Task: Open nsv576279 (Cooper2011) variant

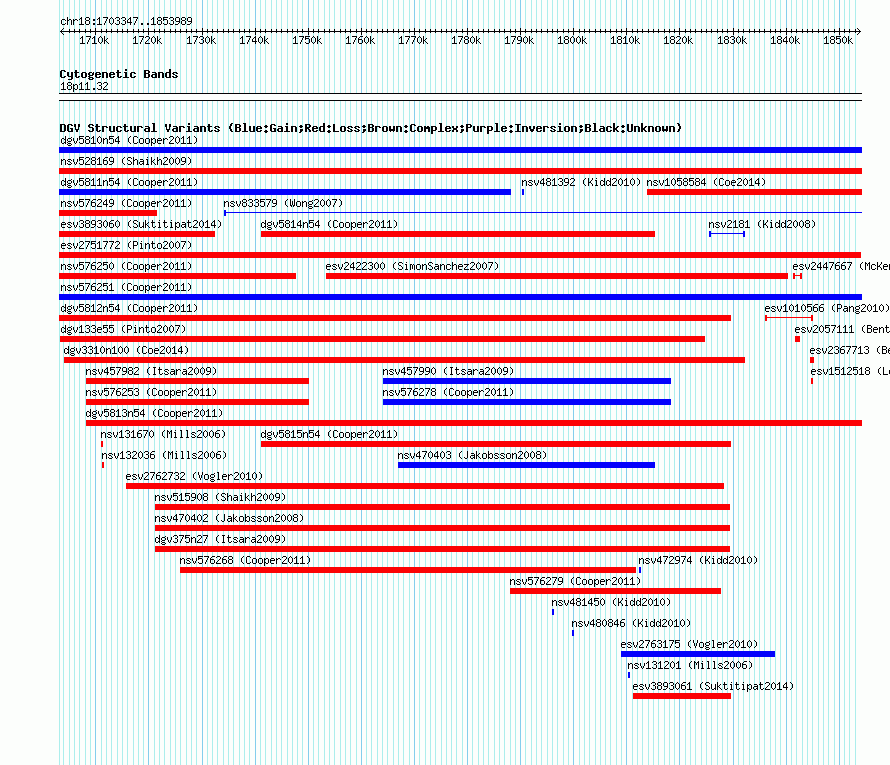Action: coord(575,581)
